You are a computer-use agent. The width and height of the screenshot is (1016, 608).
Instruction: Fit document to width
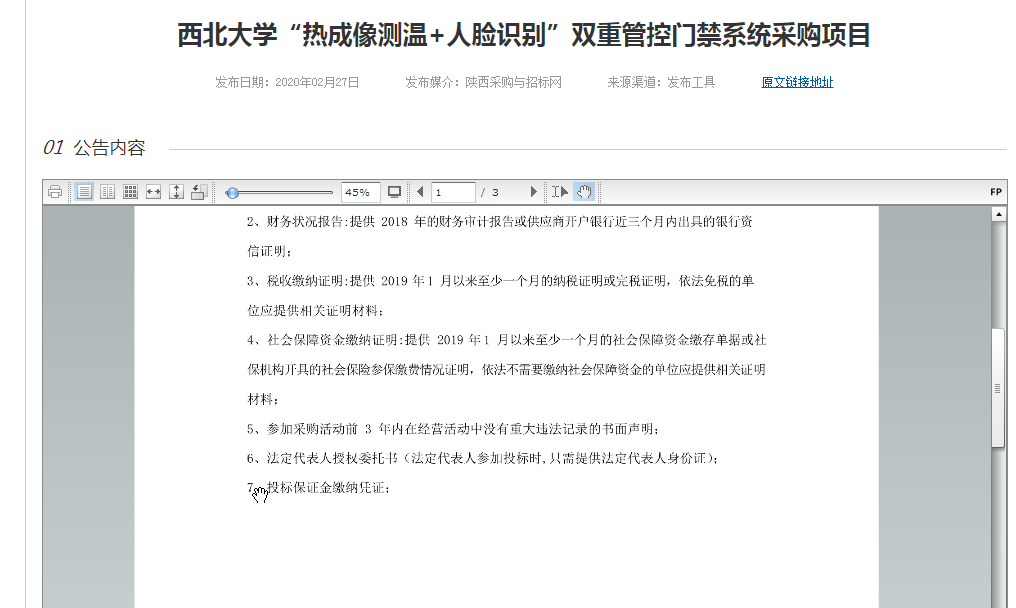[154, 192]
